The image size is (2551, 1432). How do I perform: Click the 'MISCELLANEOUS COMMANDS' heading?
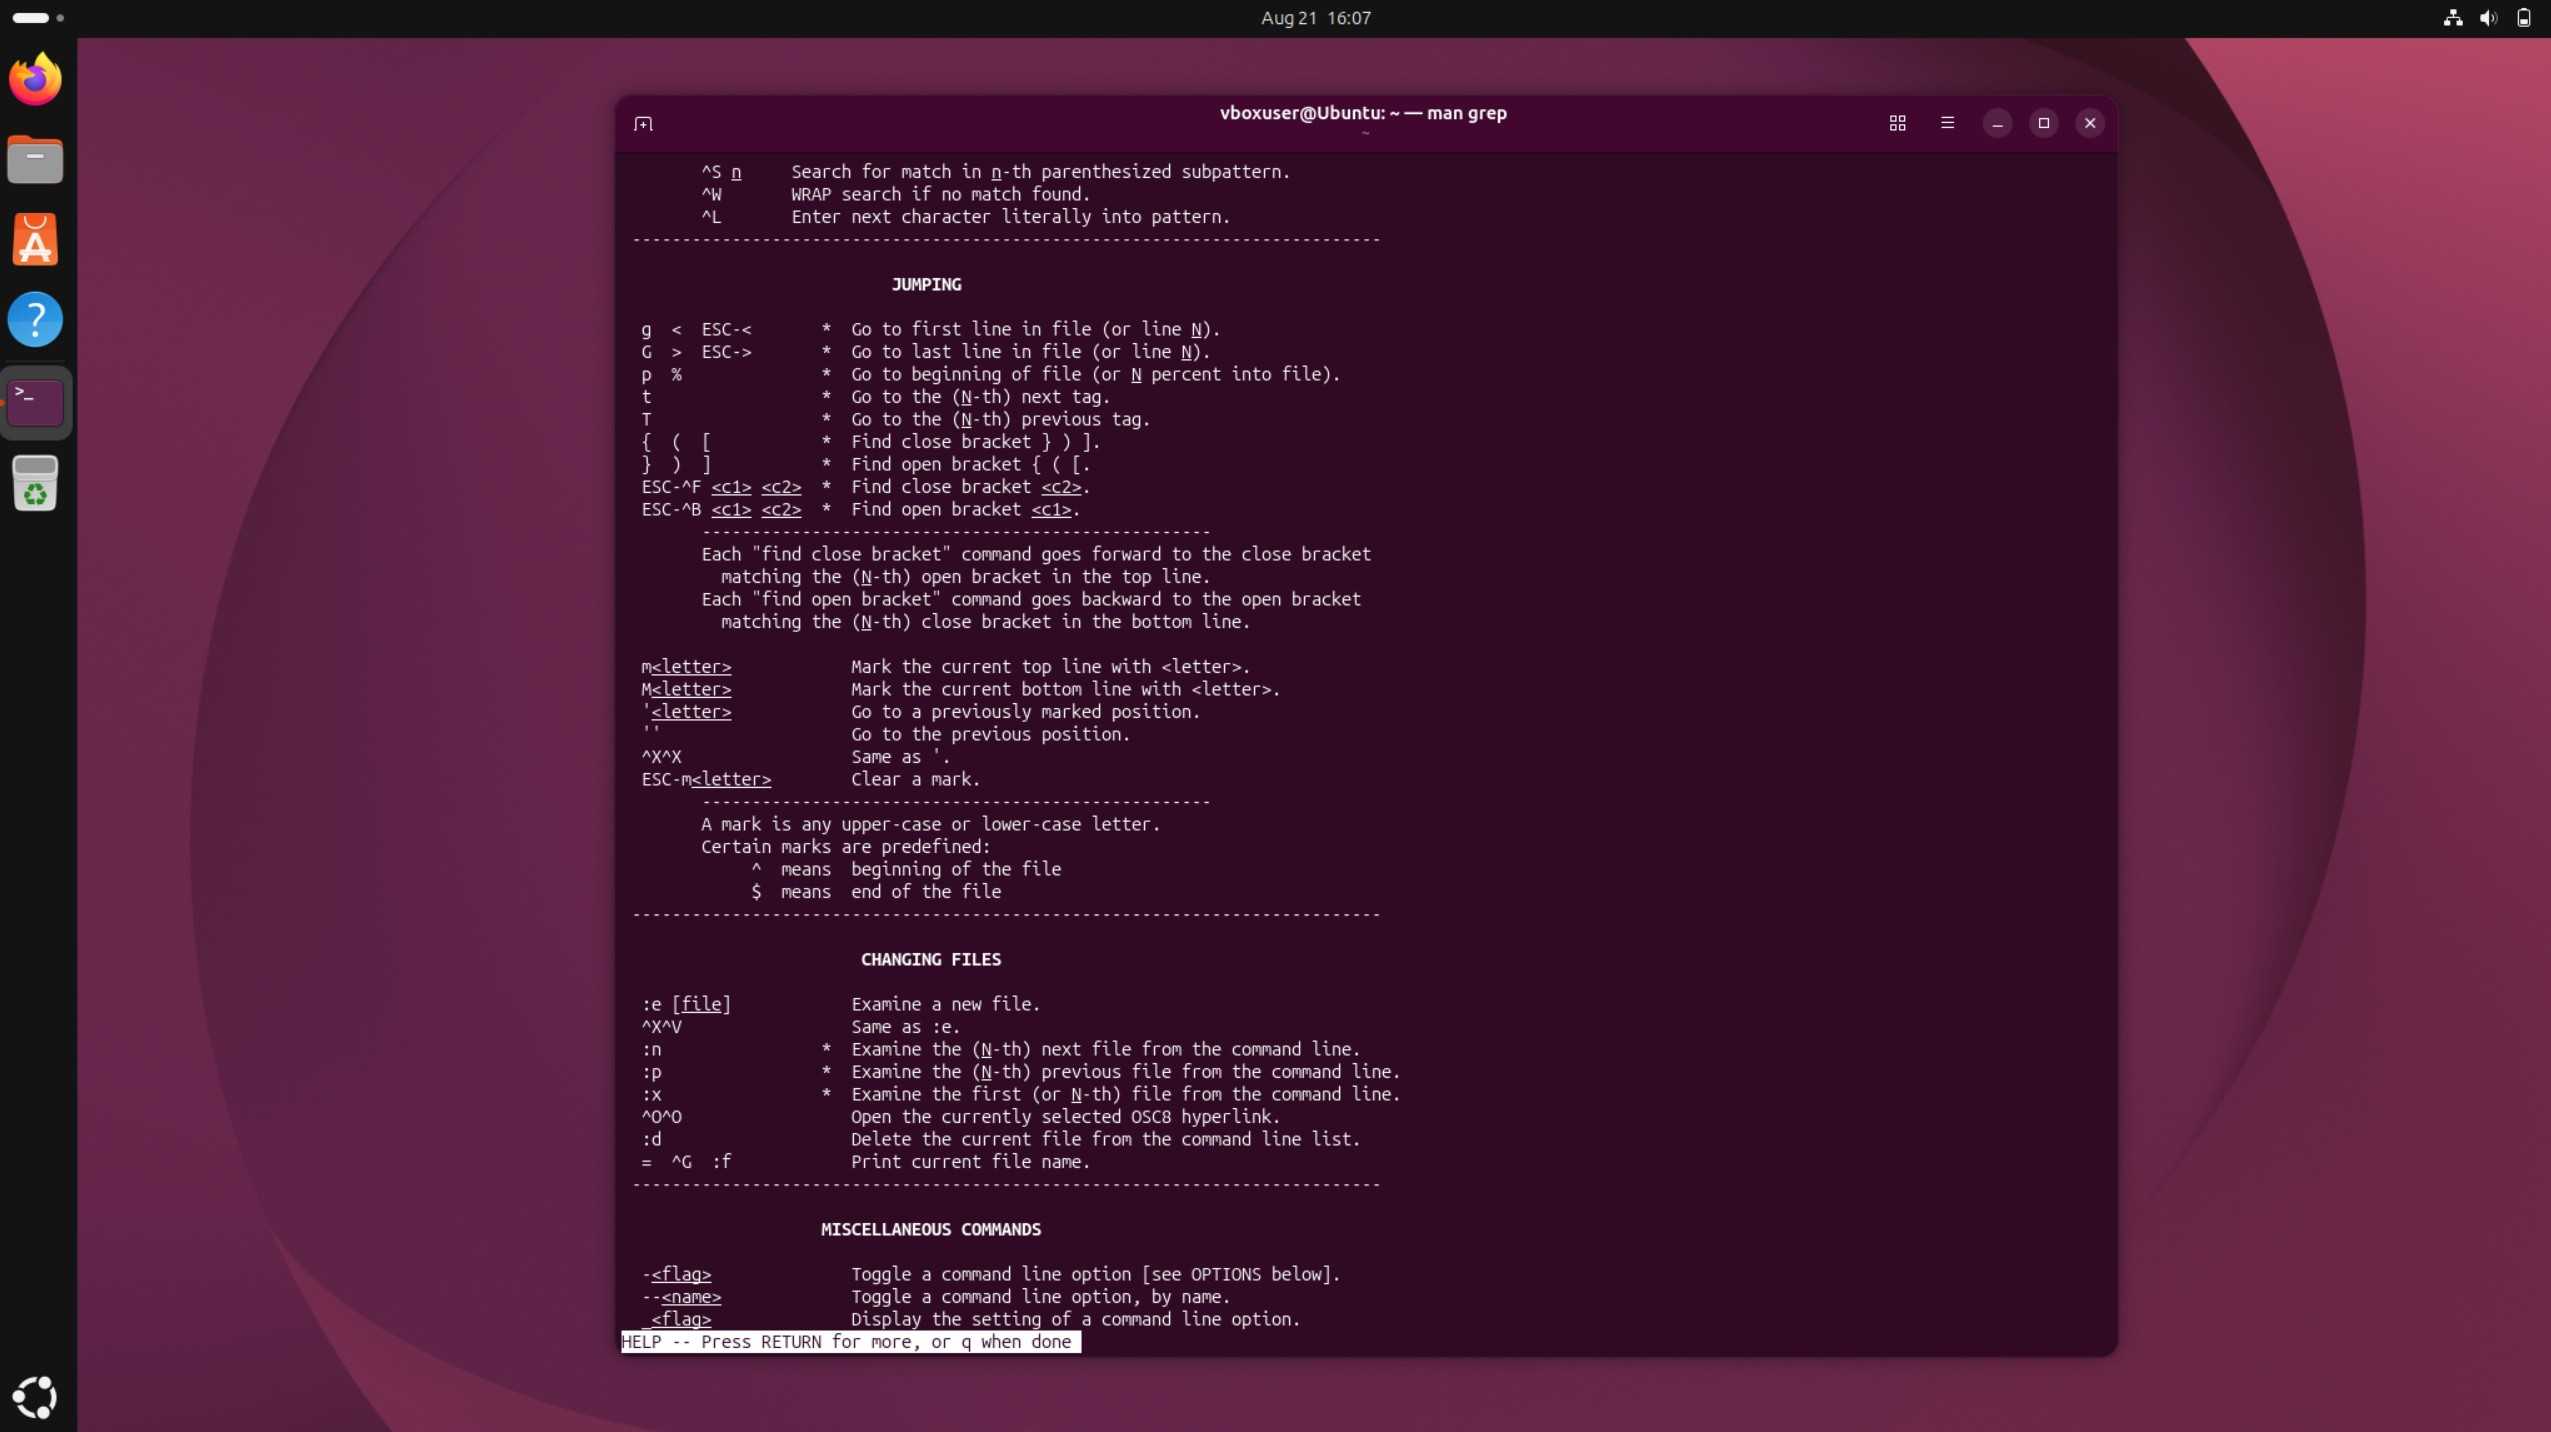pyautogui.click(x=930, y=1229)
